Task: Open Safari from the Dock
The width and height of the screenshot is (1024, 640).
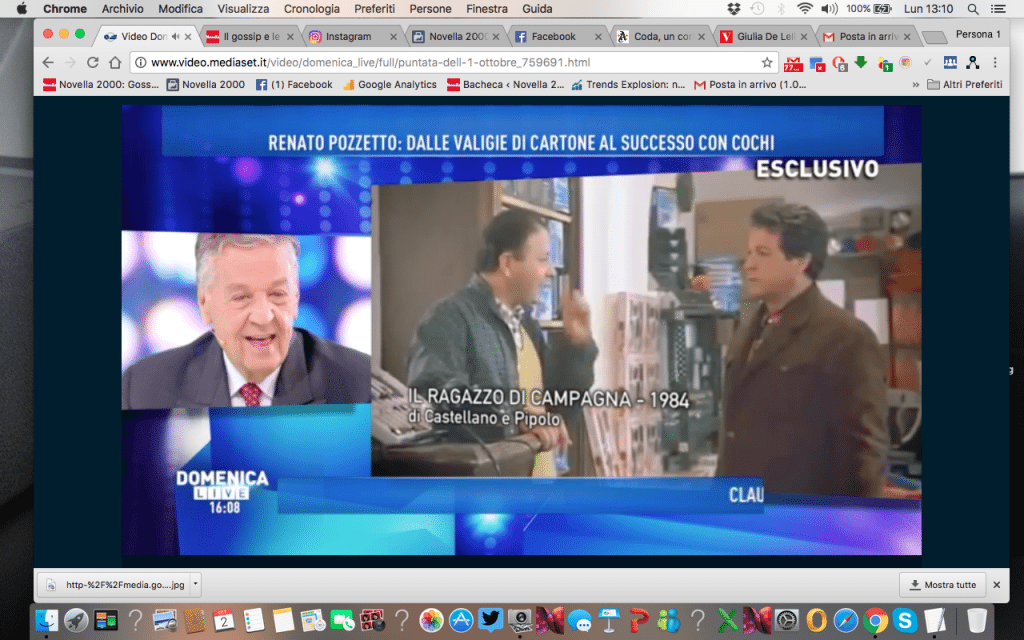Action: click(846, 620)
